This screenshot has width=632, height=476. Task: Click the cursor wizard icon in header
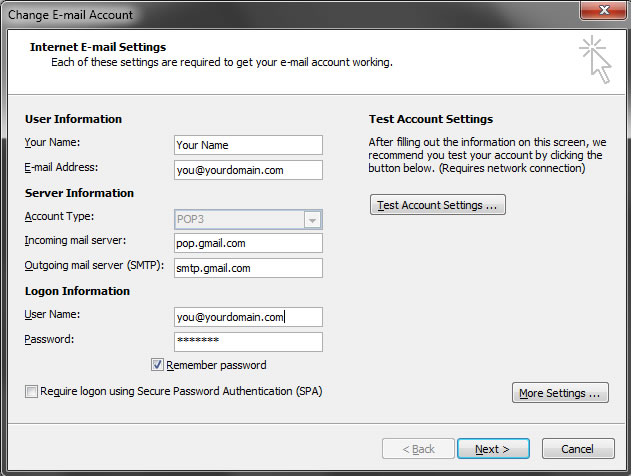click(595, 59)
